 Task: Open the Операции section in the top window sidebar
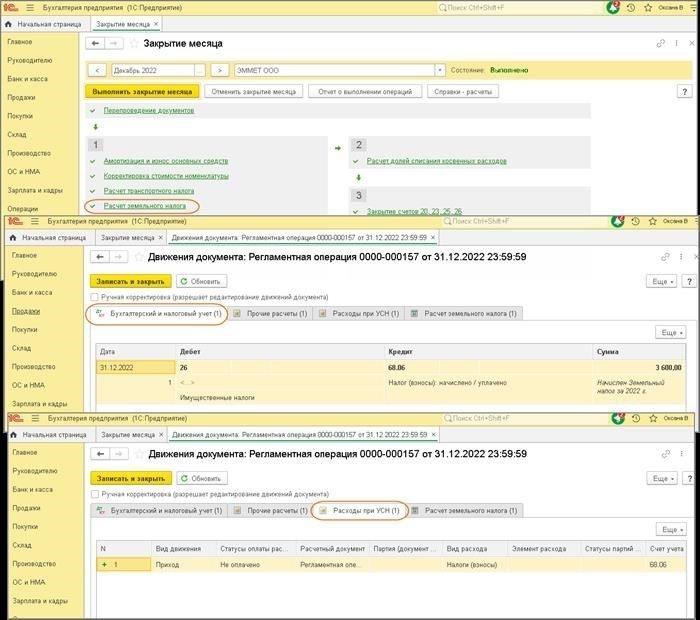pyautogui.click(x=22, y=208)
